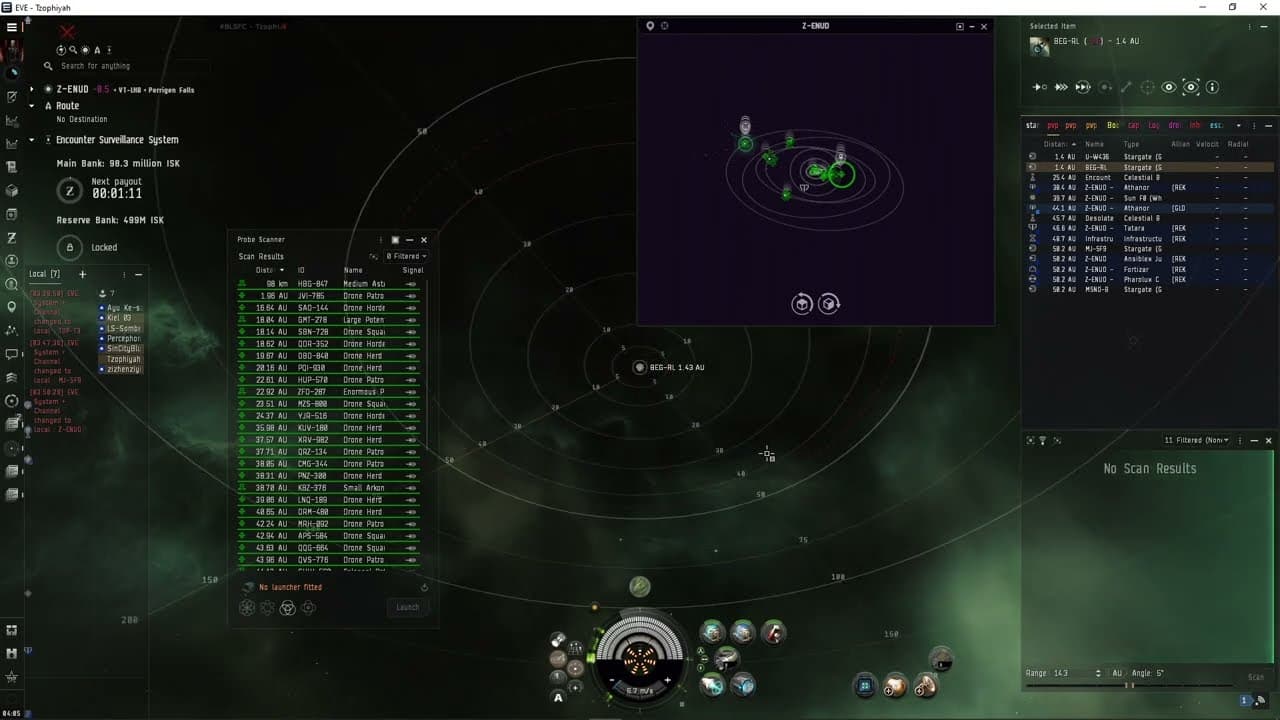Select scan result HBG-847
Image resolution: width=1280 pixels, height=720 pixels.
(329, 284)
